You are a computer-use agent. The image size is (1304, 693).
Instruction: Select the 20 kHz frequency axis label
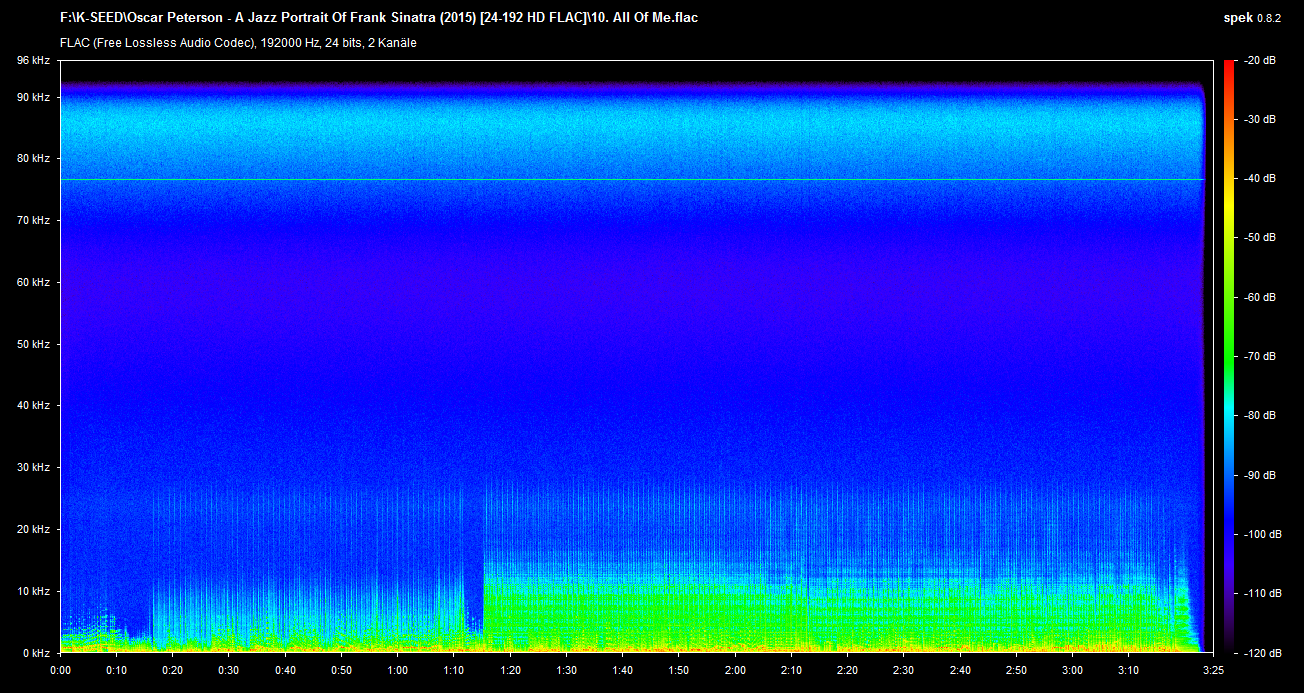[x=32, y=529]
